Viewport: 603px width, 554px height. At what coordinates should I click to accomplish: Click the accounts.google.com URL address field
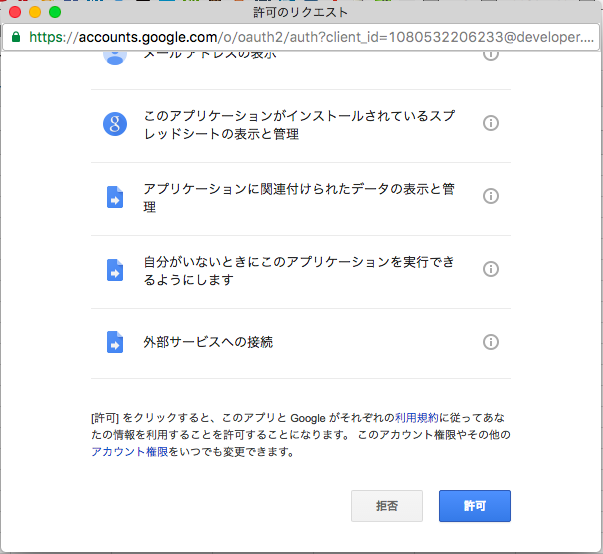[301, 37]
